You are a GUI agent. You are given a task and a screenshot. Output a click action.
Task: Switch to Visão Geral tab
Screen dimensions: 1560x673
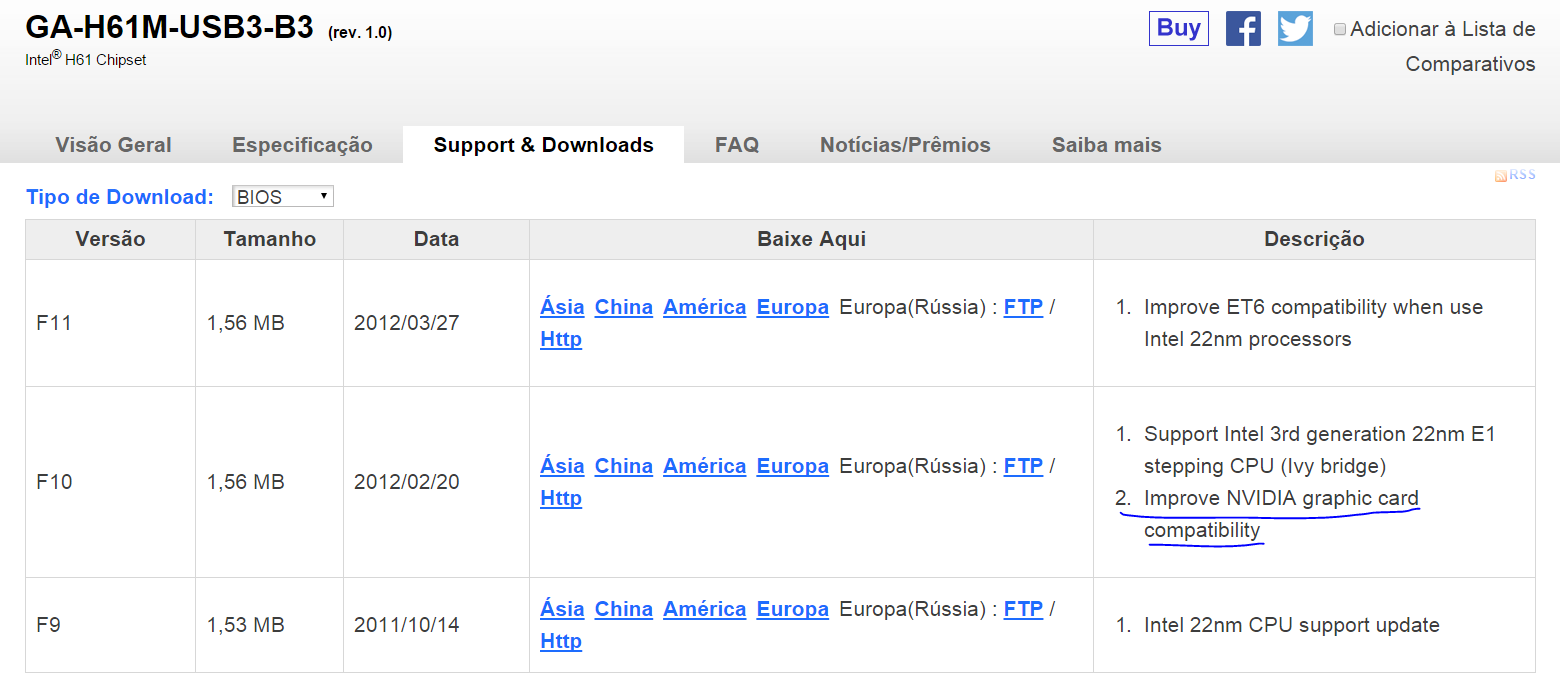click(x=114, y=145)
